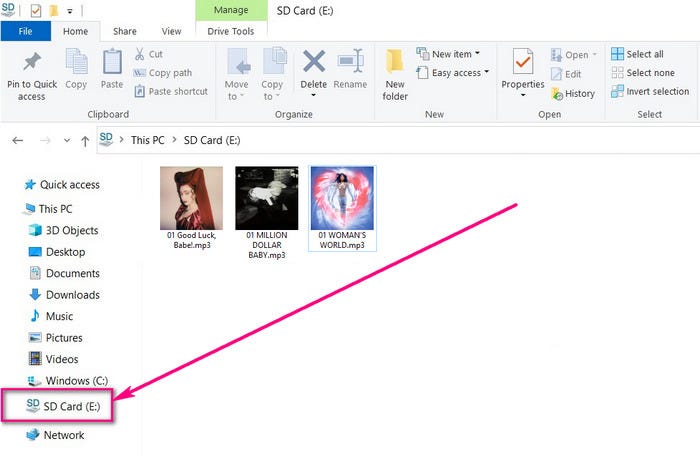The image size is (700, 457).
Task: Click This PC in the address bar
Action: click(148, 140)
